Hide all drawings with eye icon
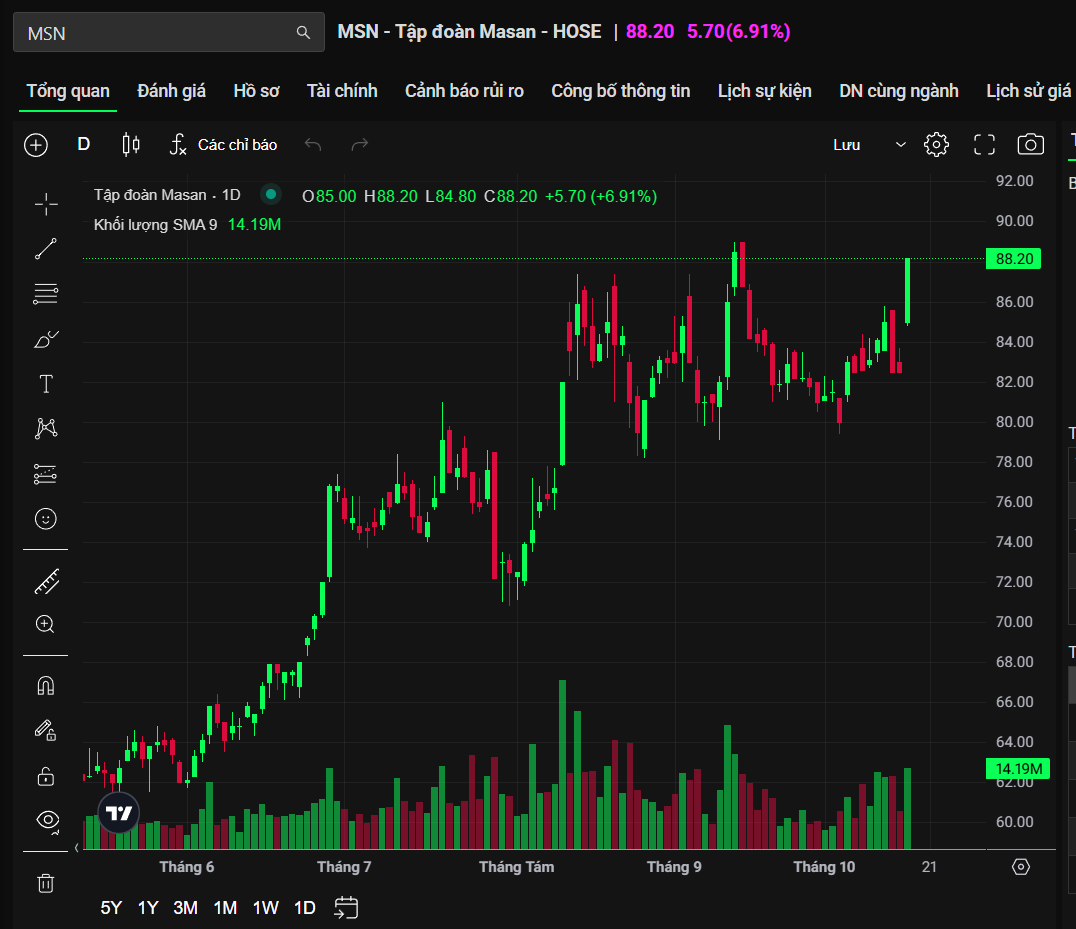1076x929 pixels. 46,820
